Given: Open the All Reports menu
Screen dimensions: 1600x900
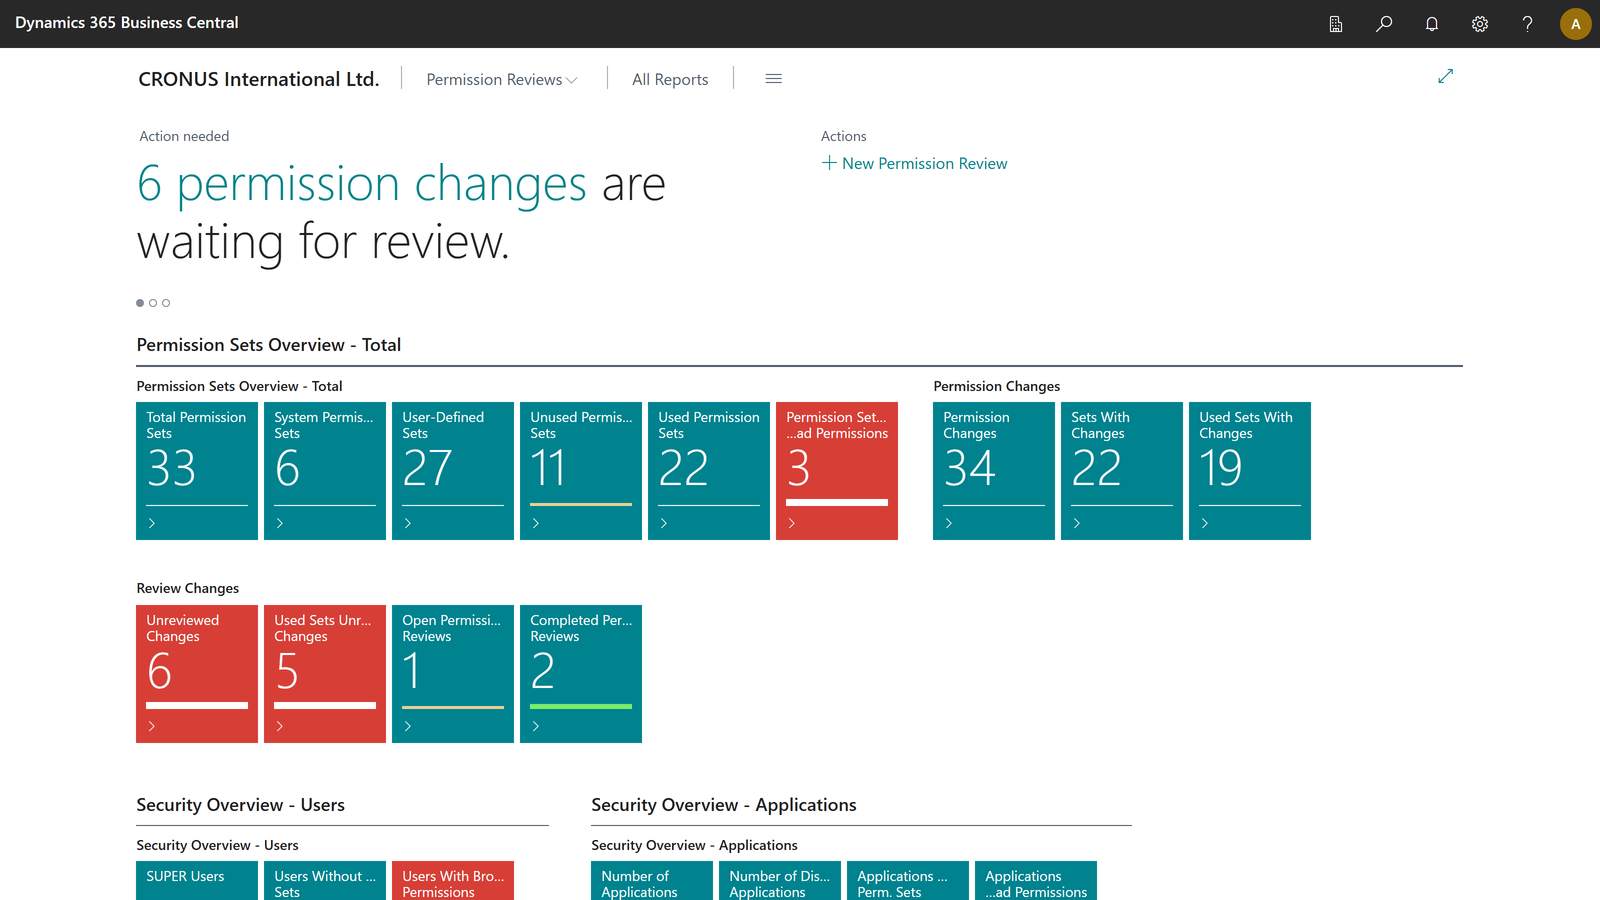Looking at the screenshot, I should pos(670,79).
